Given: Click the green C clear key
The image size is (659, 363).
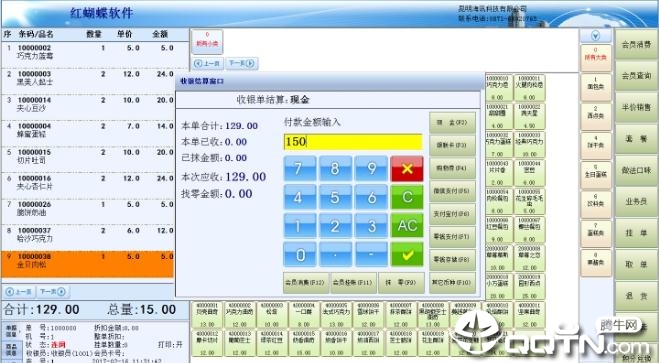Looking at the screenshot, I should (x=407, y=197).
